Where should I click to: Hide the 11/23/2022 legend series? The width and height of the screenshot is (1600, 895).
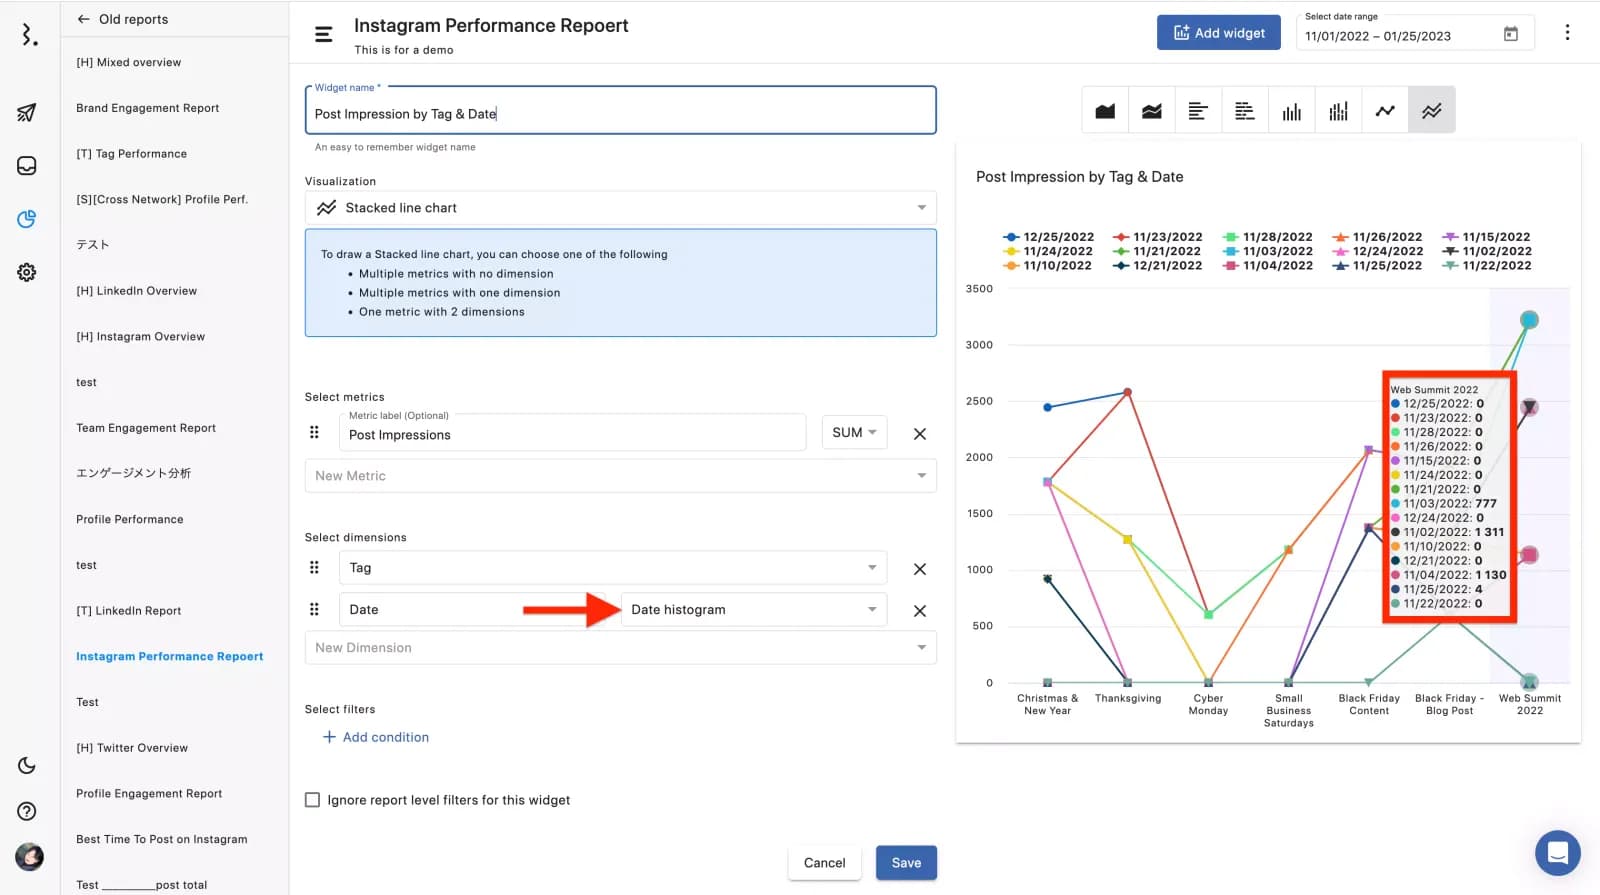click(x=1158, y=238)
